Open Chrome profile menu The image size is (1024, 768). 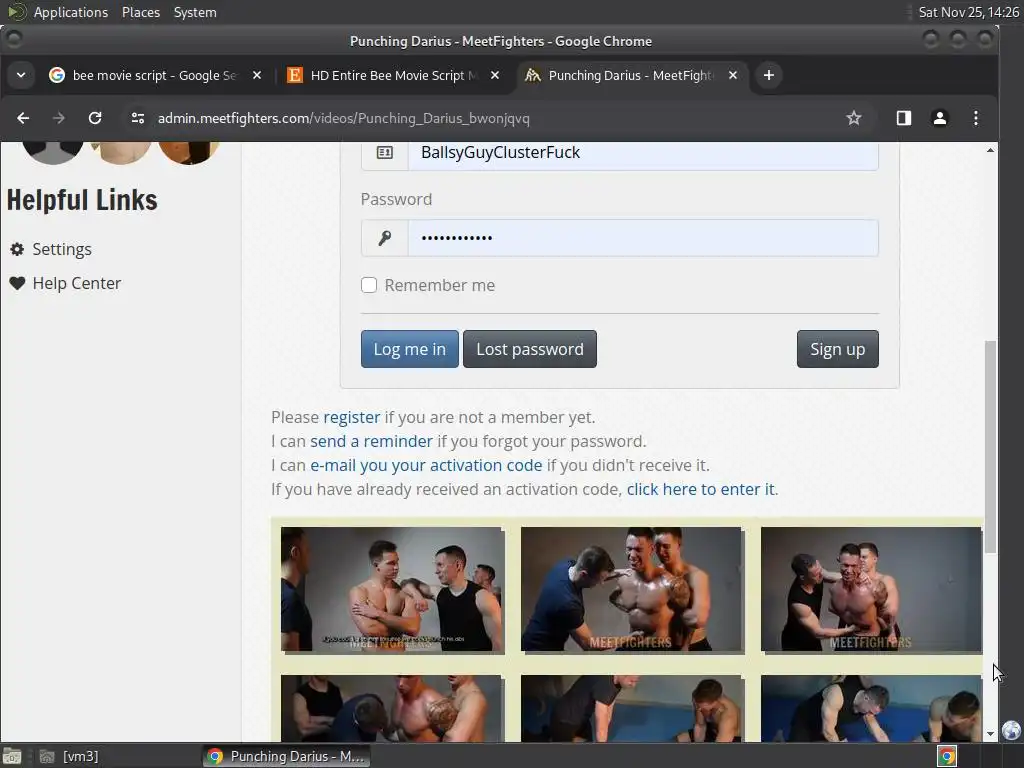pos(940,118)
